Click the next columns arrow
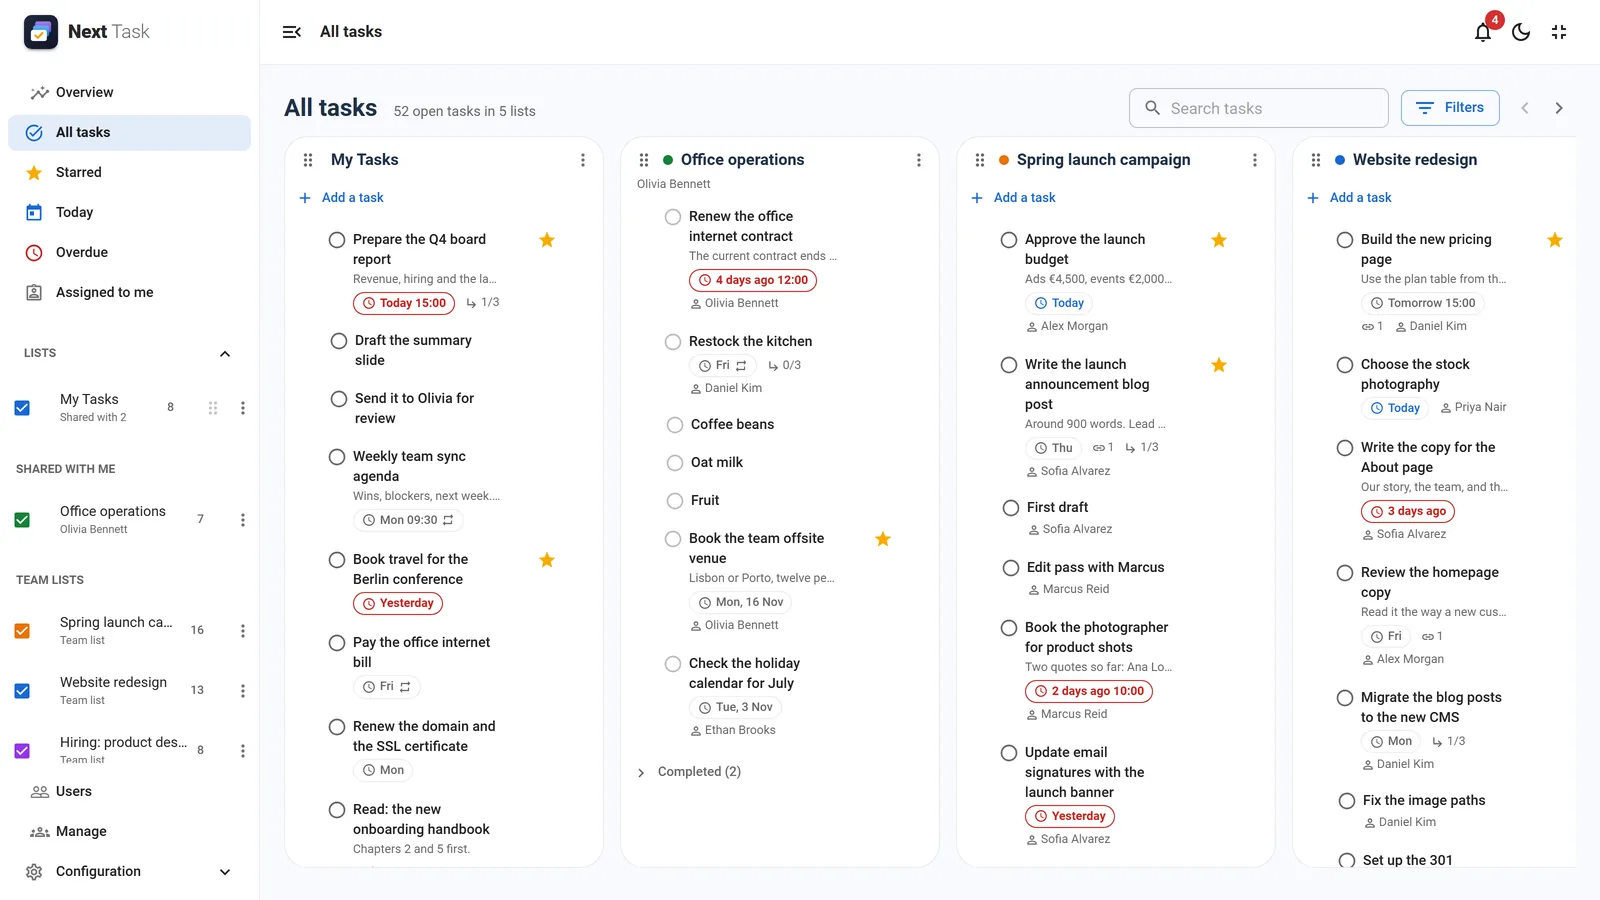This screenshot has width=1600, height=900. tap(1559, 108)
